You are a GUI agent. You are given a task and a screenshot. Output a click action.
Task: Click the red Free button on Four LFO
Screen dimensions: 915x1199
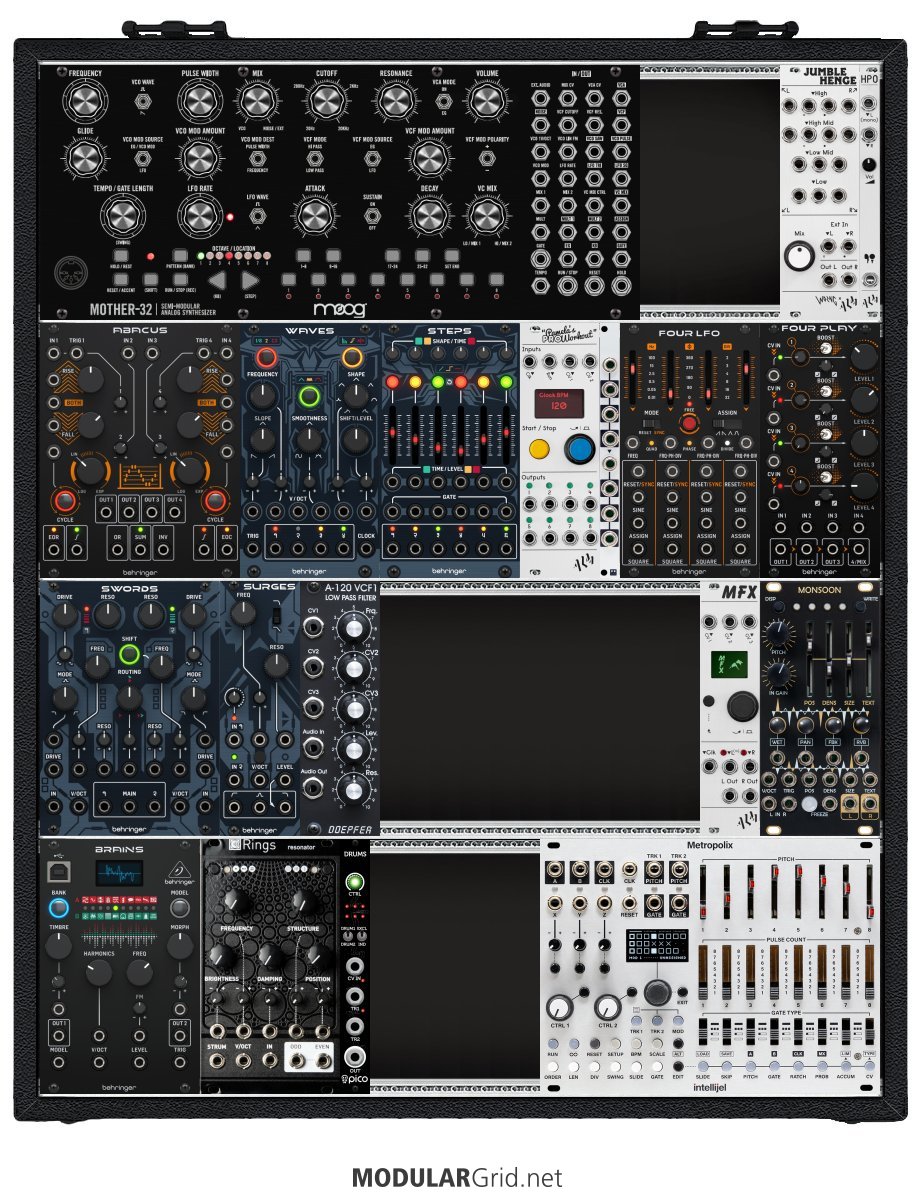(689, 423)
